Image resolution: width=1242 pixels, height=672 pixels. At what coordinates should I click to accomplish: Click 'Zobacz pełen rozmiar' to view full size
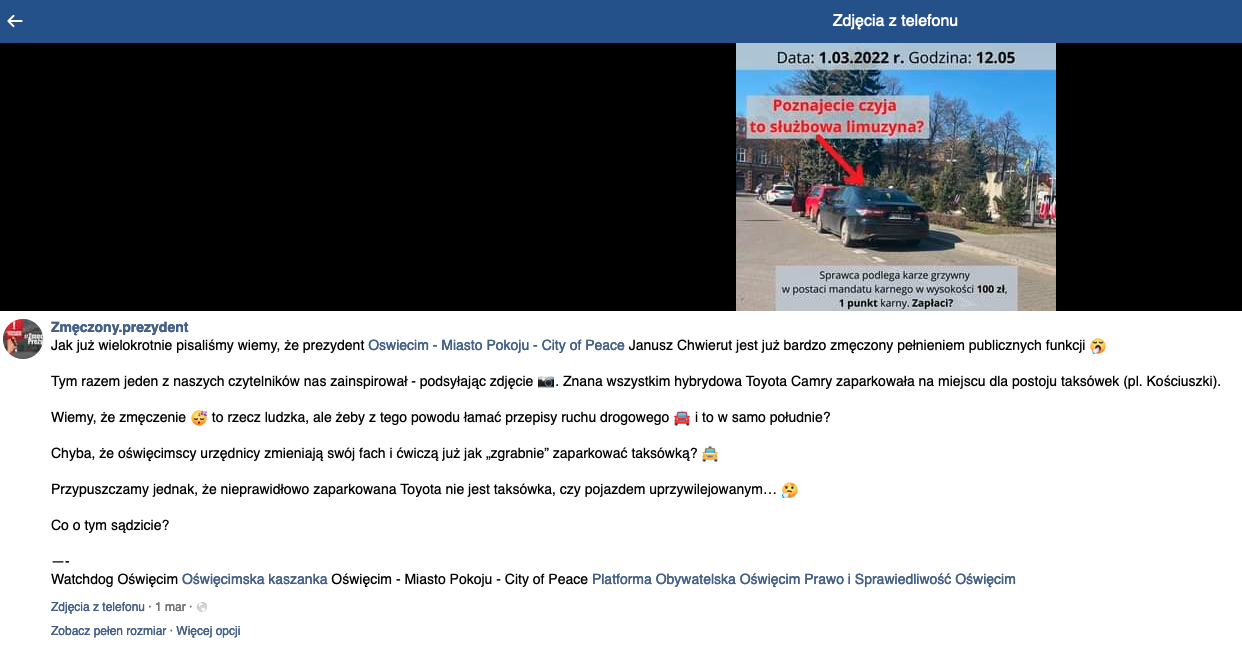(109, 631)
